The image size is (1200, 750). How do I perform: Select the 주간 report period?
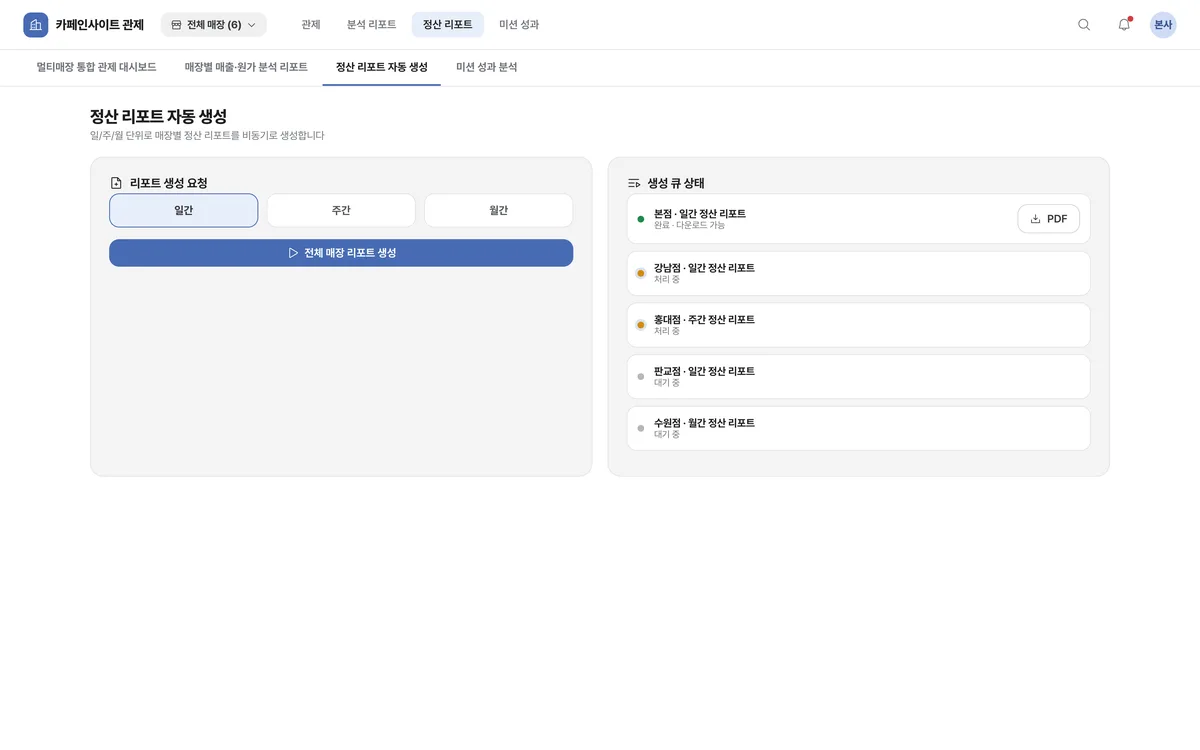coord(341,210)
